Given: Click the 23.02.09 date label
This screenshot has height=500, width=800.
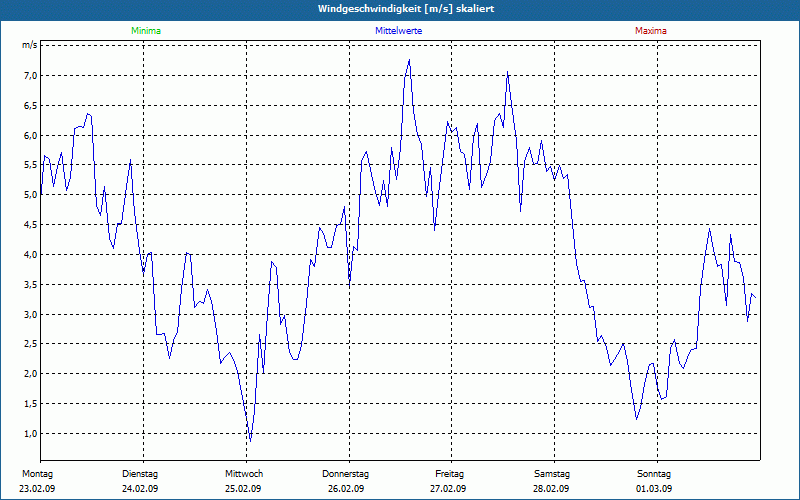Looking at the screenshot, I should click(x=37, y=489).
